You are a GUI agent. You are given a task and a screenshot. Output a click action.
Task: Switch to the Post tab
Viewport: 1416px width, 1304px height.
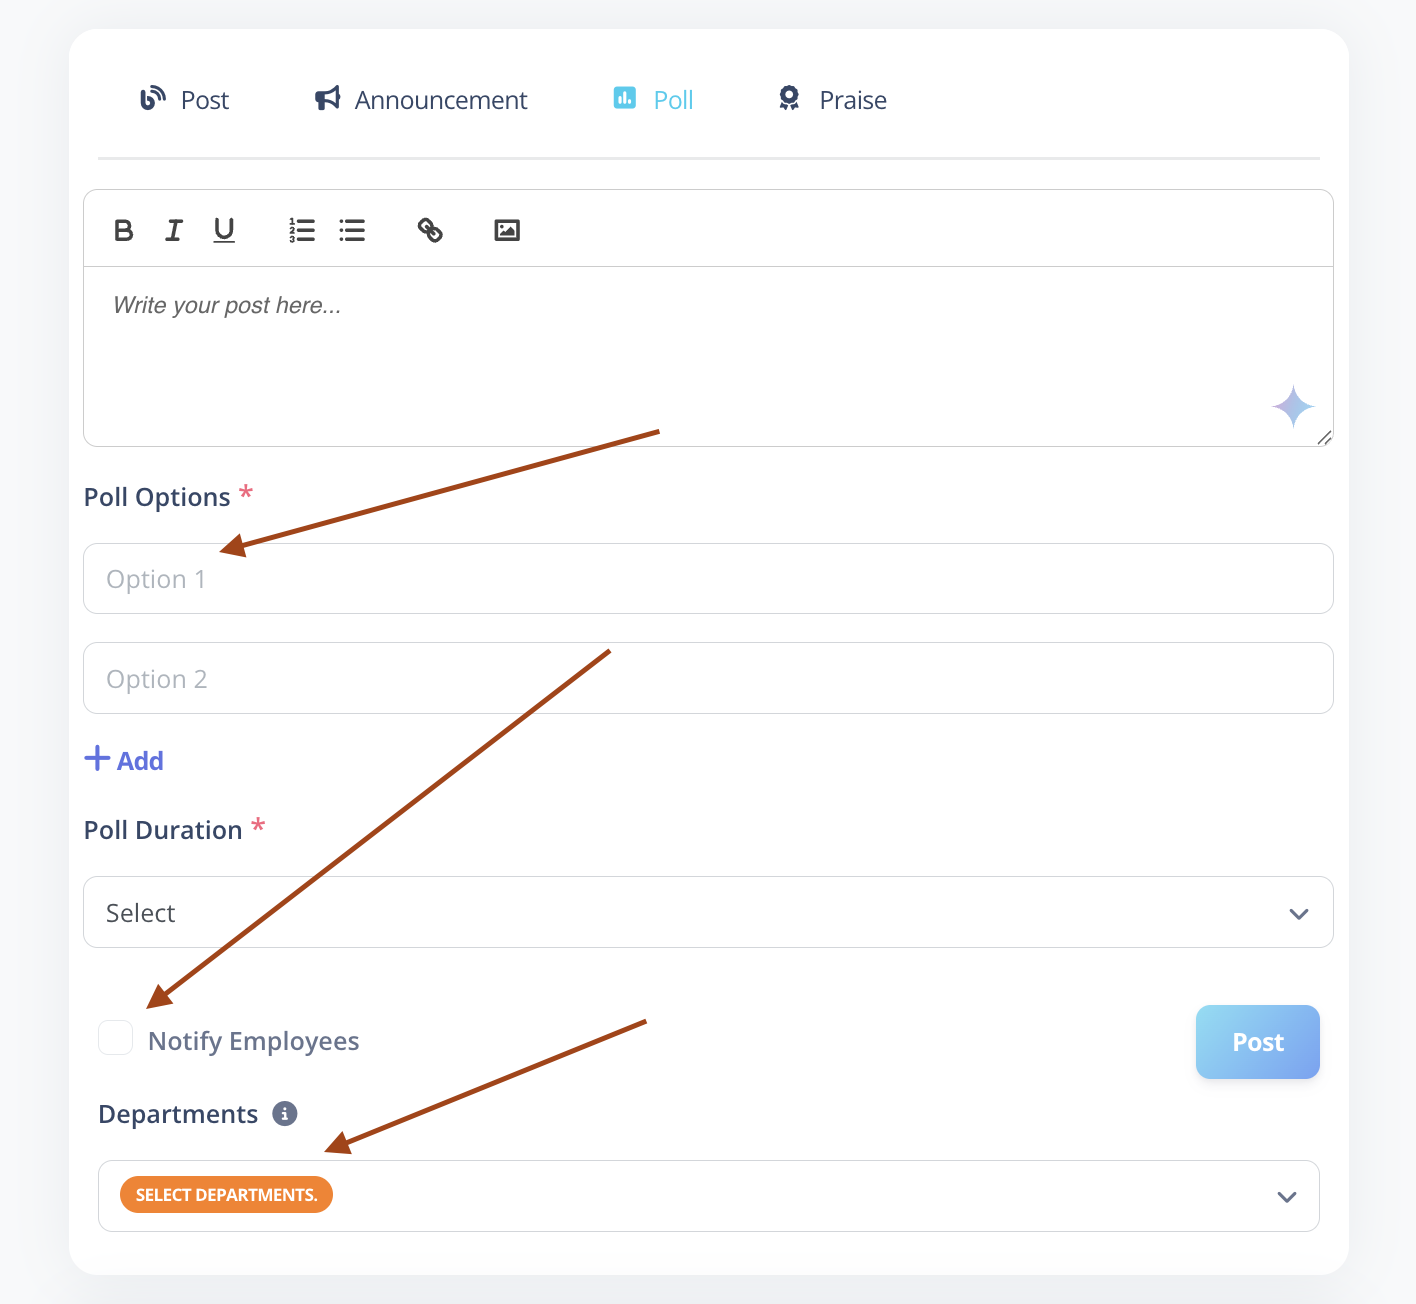pos(185,99)
